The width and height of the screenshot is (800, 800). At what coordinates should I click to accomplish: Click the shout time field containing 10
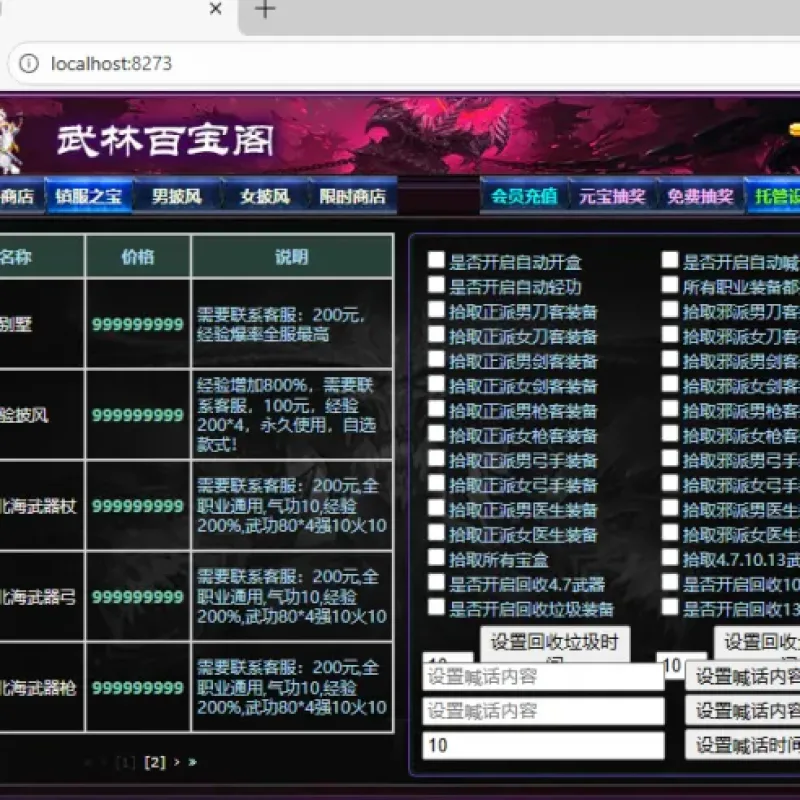[543, 745]
